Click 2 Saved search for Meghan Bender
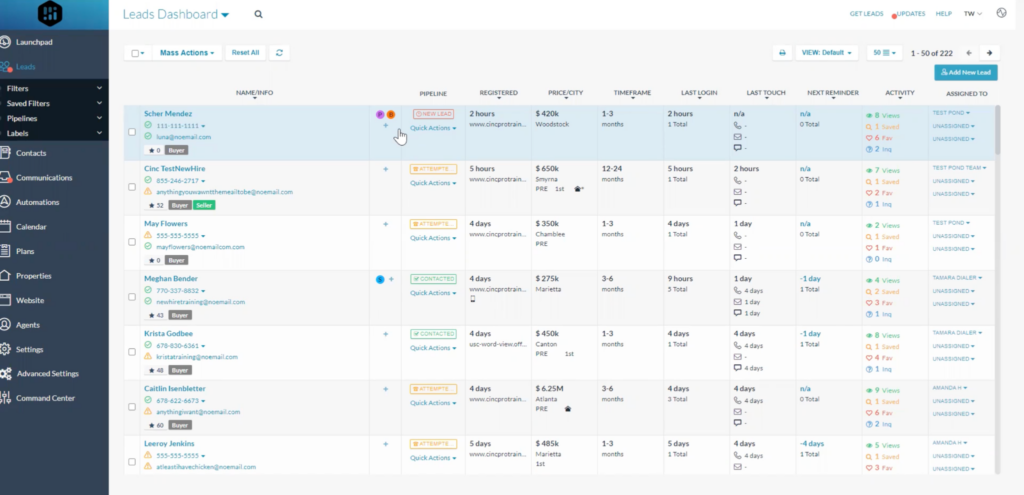 (882, 292)
